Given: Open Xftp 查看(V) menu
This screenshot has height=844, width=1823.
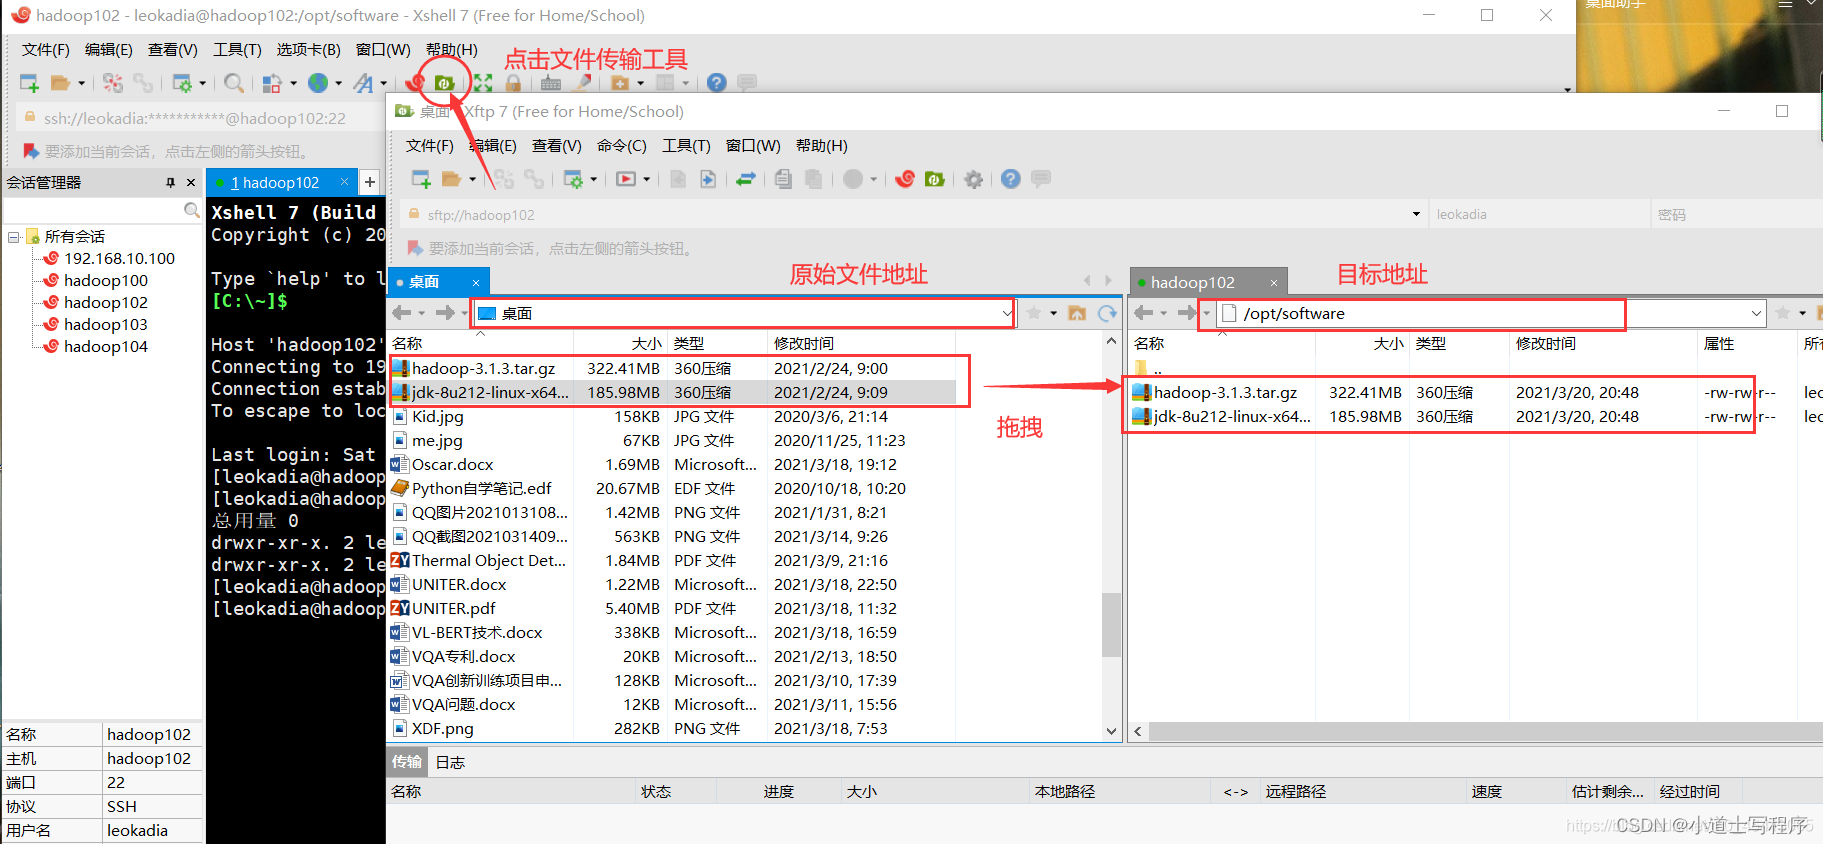Looking at the screenshot, I should coord(557,145).
